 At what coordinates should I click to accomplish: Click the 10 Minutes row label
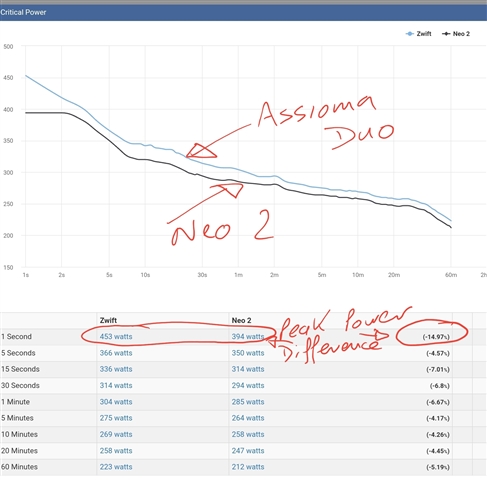(x=19, y=434)
